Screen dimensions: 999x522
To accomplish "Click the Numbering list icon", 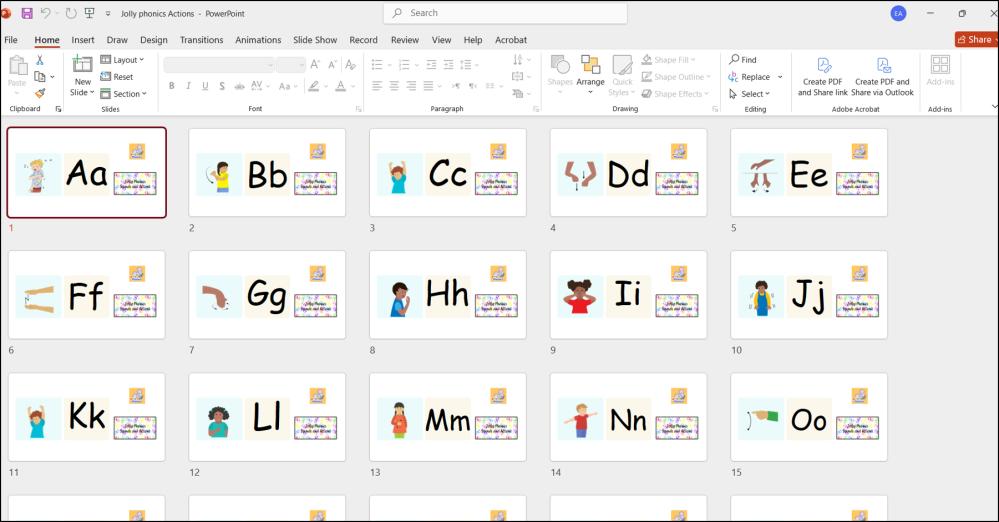I will tap(404, 64).
